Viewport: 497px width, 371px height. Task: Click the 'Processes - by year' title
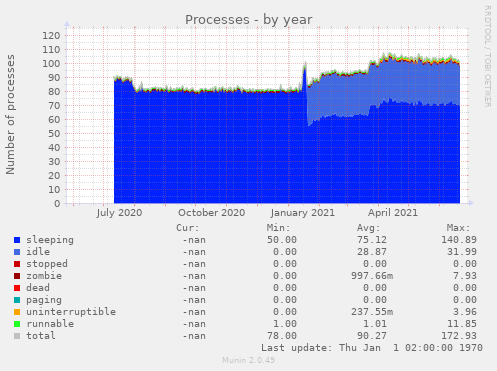pyautogui.click(x=249, y=20)
